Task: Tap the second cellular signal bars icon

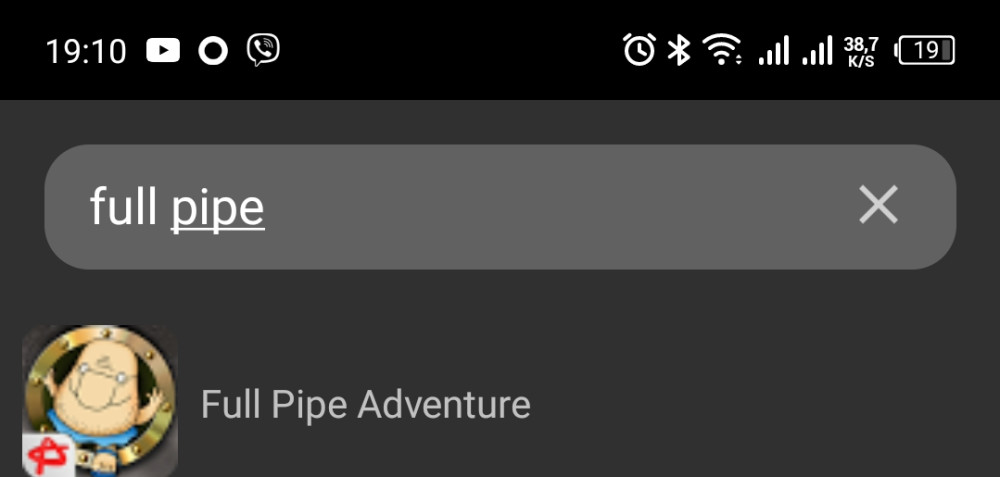Action: [x=817, y=50]
